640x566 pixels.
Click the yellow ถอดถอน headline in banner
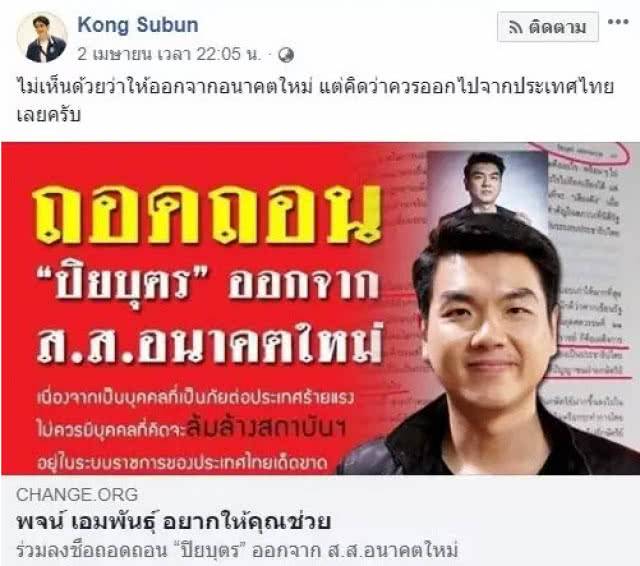(x=207, y=214)
